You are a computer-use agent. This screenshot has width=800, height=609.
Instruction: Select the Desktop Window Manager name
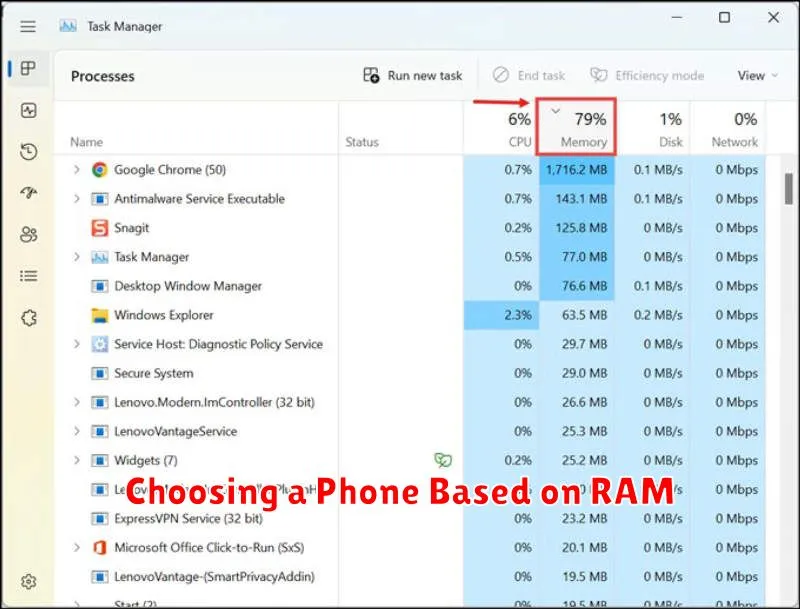(x=188, y=286)
